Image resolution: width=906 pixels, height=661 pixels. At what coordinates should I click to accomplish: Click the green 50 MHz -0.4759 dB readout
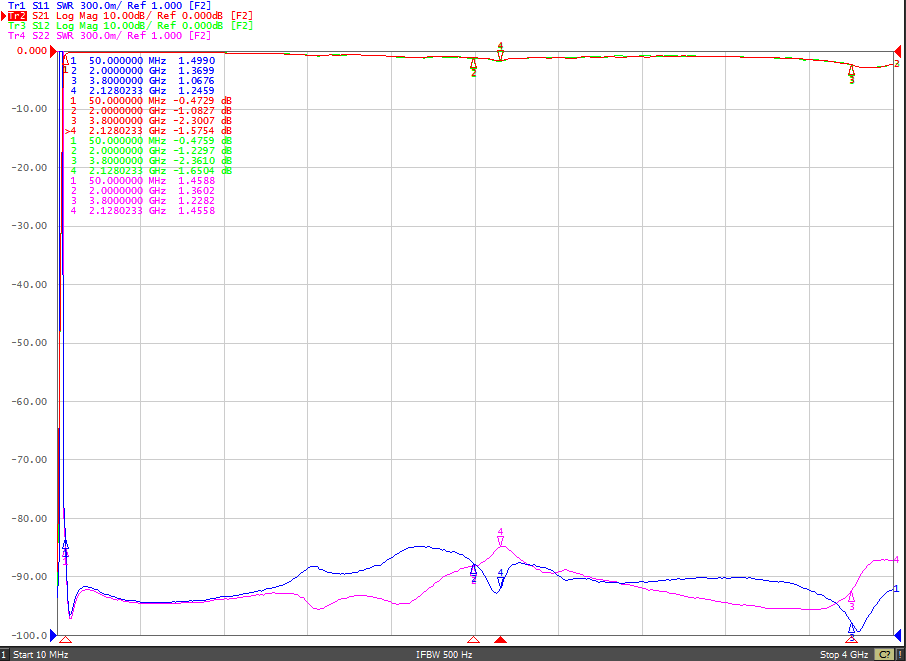[x=151, y=140]
